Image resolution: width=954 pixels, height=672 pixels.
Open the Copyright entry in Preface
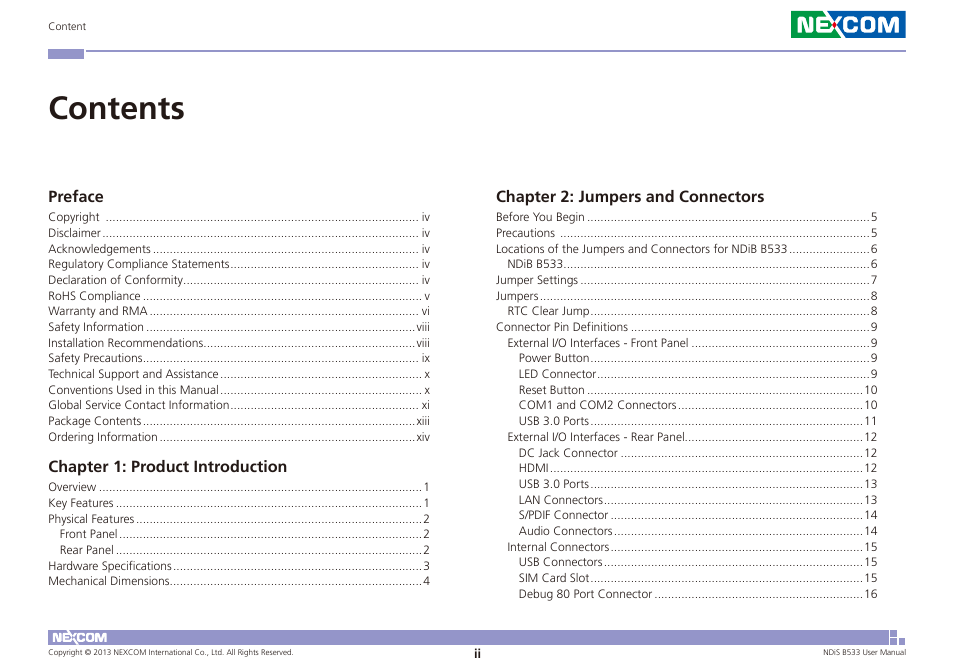[239, 217]
